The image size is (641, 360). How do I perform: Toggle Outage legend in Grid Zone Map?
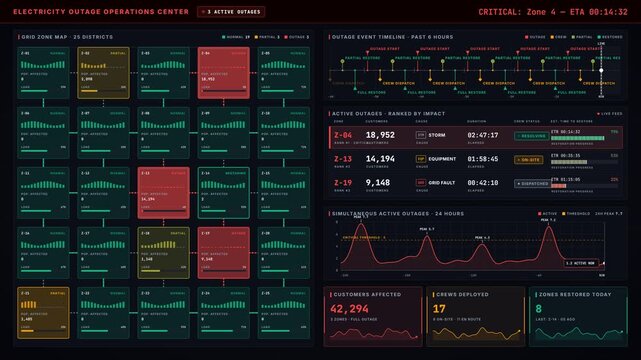297,37
